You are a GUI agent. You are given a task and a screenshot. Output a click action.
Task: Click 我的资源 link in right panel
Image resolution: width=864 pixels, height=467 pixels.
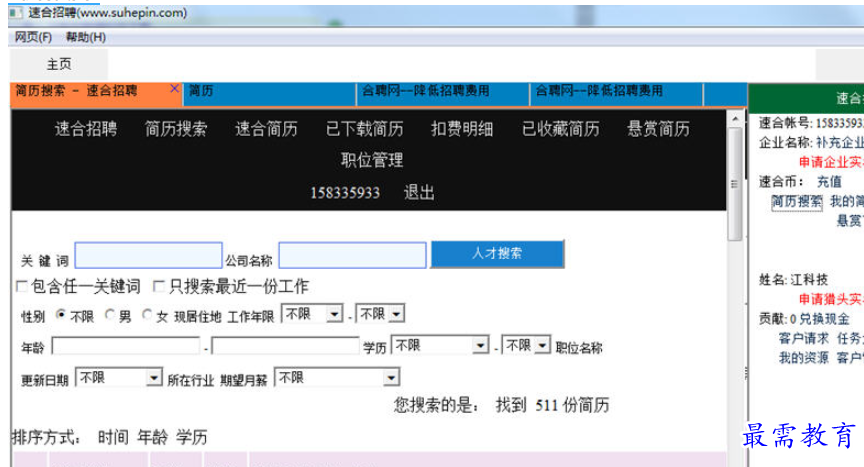[x=803, y=358]
